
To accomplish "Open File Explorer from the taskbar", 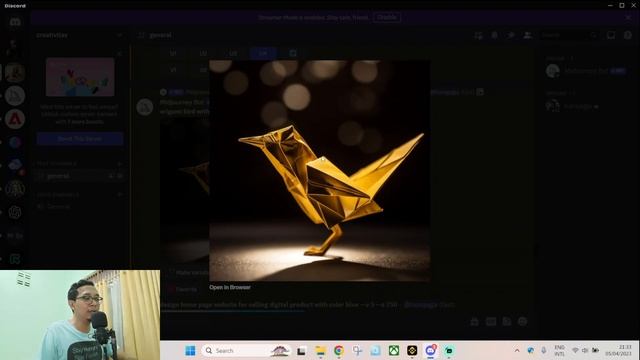I will point(320,351).
